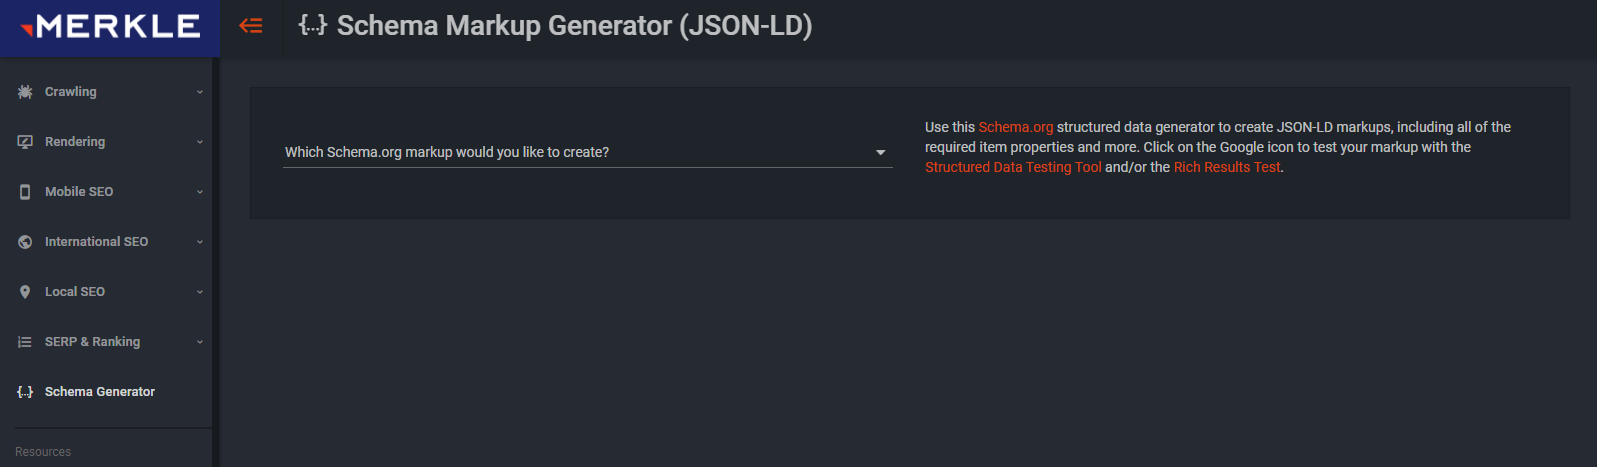Select SERP & Ranking menu item
1597x467 pixels.
point(92,342)
